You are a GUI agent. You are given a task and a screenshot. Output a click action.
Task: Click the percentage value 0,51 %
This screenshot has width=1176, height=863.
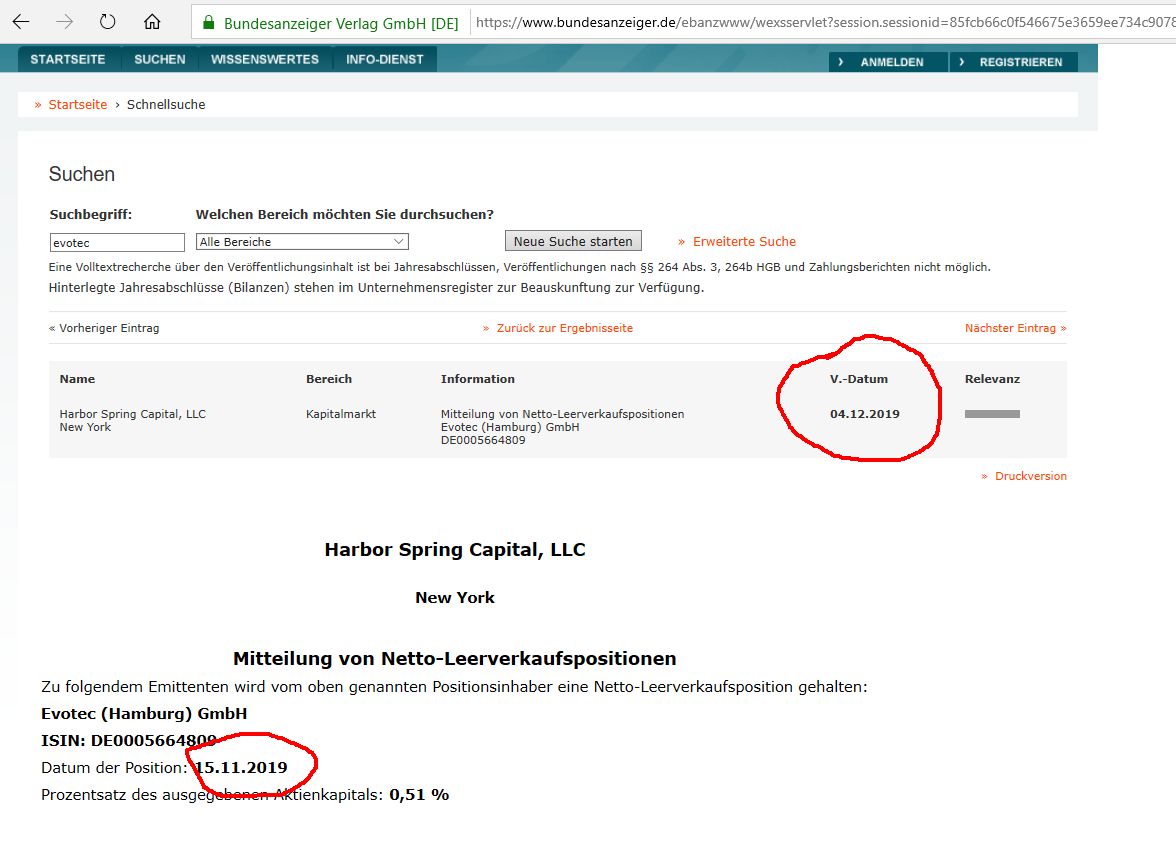[x=419, y=795]
